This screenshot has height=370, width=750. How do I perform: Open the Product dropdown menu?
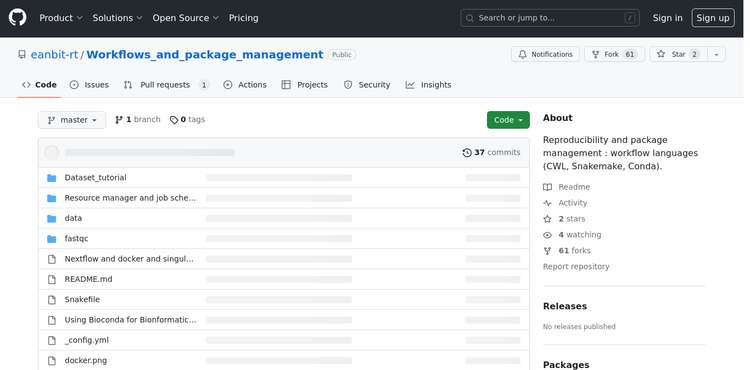[61, 18]
